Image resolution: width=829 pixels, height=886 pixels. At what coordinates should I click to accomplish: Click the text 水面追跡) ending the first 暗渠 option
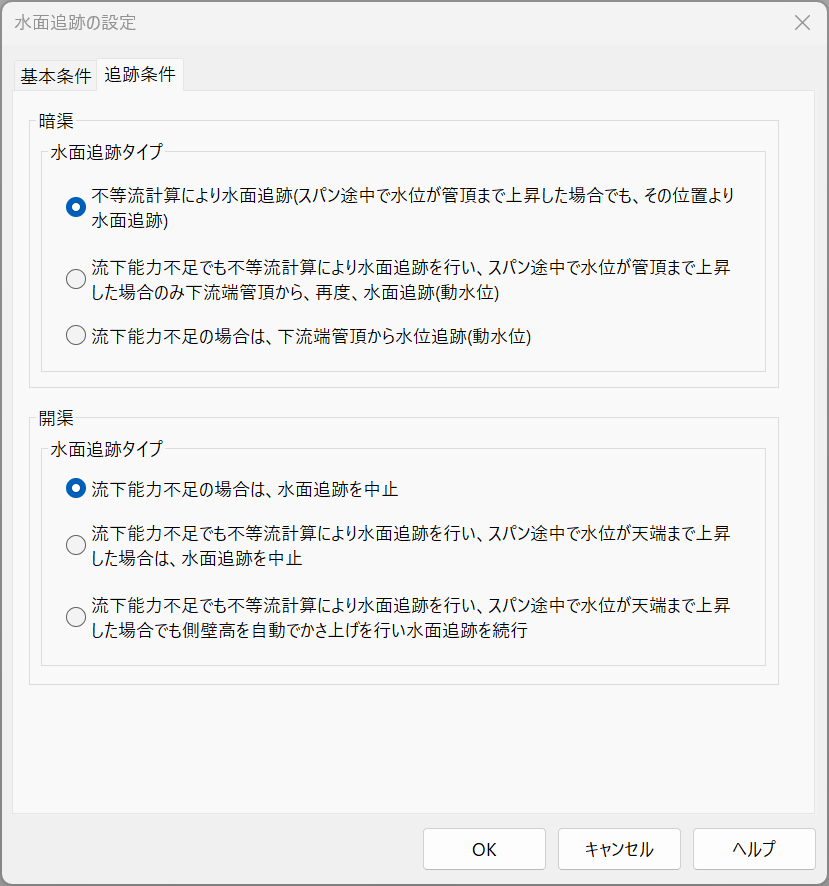[x=129, y=220]
